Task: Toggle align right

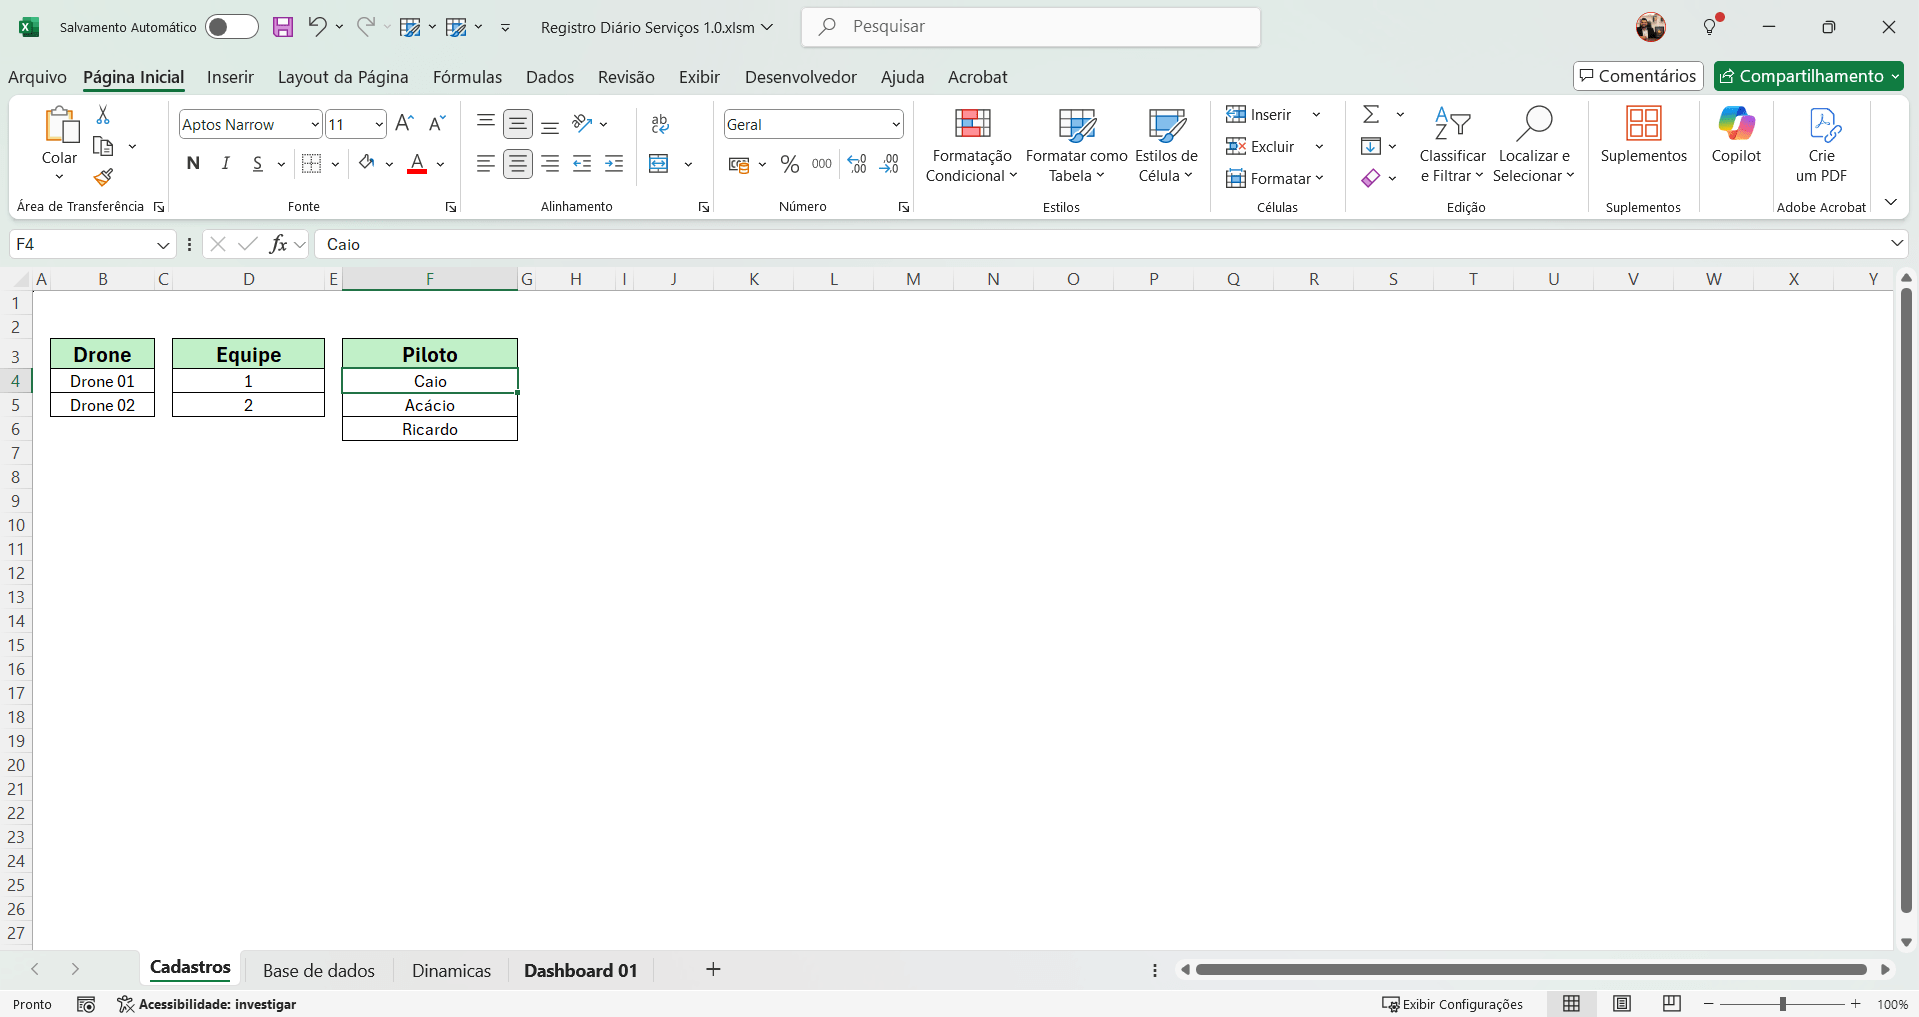Action: pyautogui.click(x=550, y=164)
